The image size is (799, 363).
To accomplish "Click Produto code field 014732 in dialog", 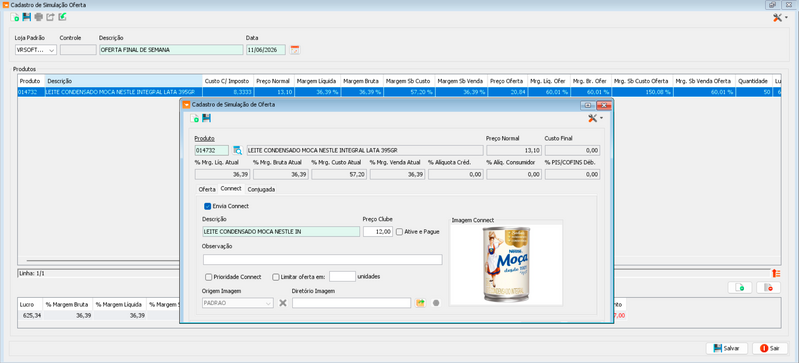I will click(x=211, y=150).
